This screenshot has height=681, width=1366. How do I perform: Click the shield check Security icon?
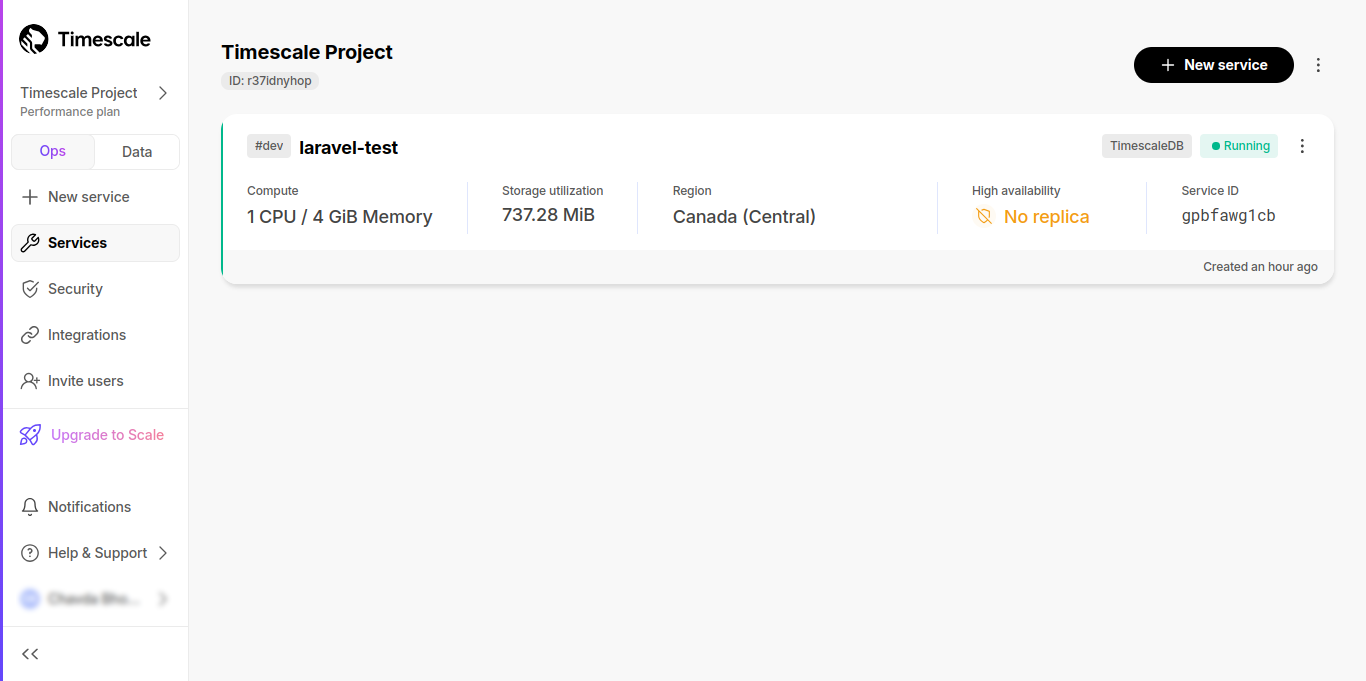click(x=30, y=289)
